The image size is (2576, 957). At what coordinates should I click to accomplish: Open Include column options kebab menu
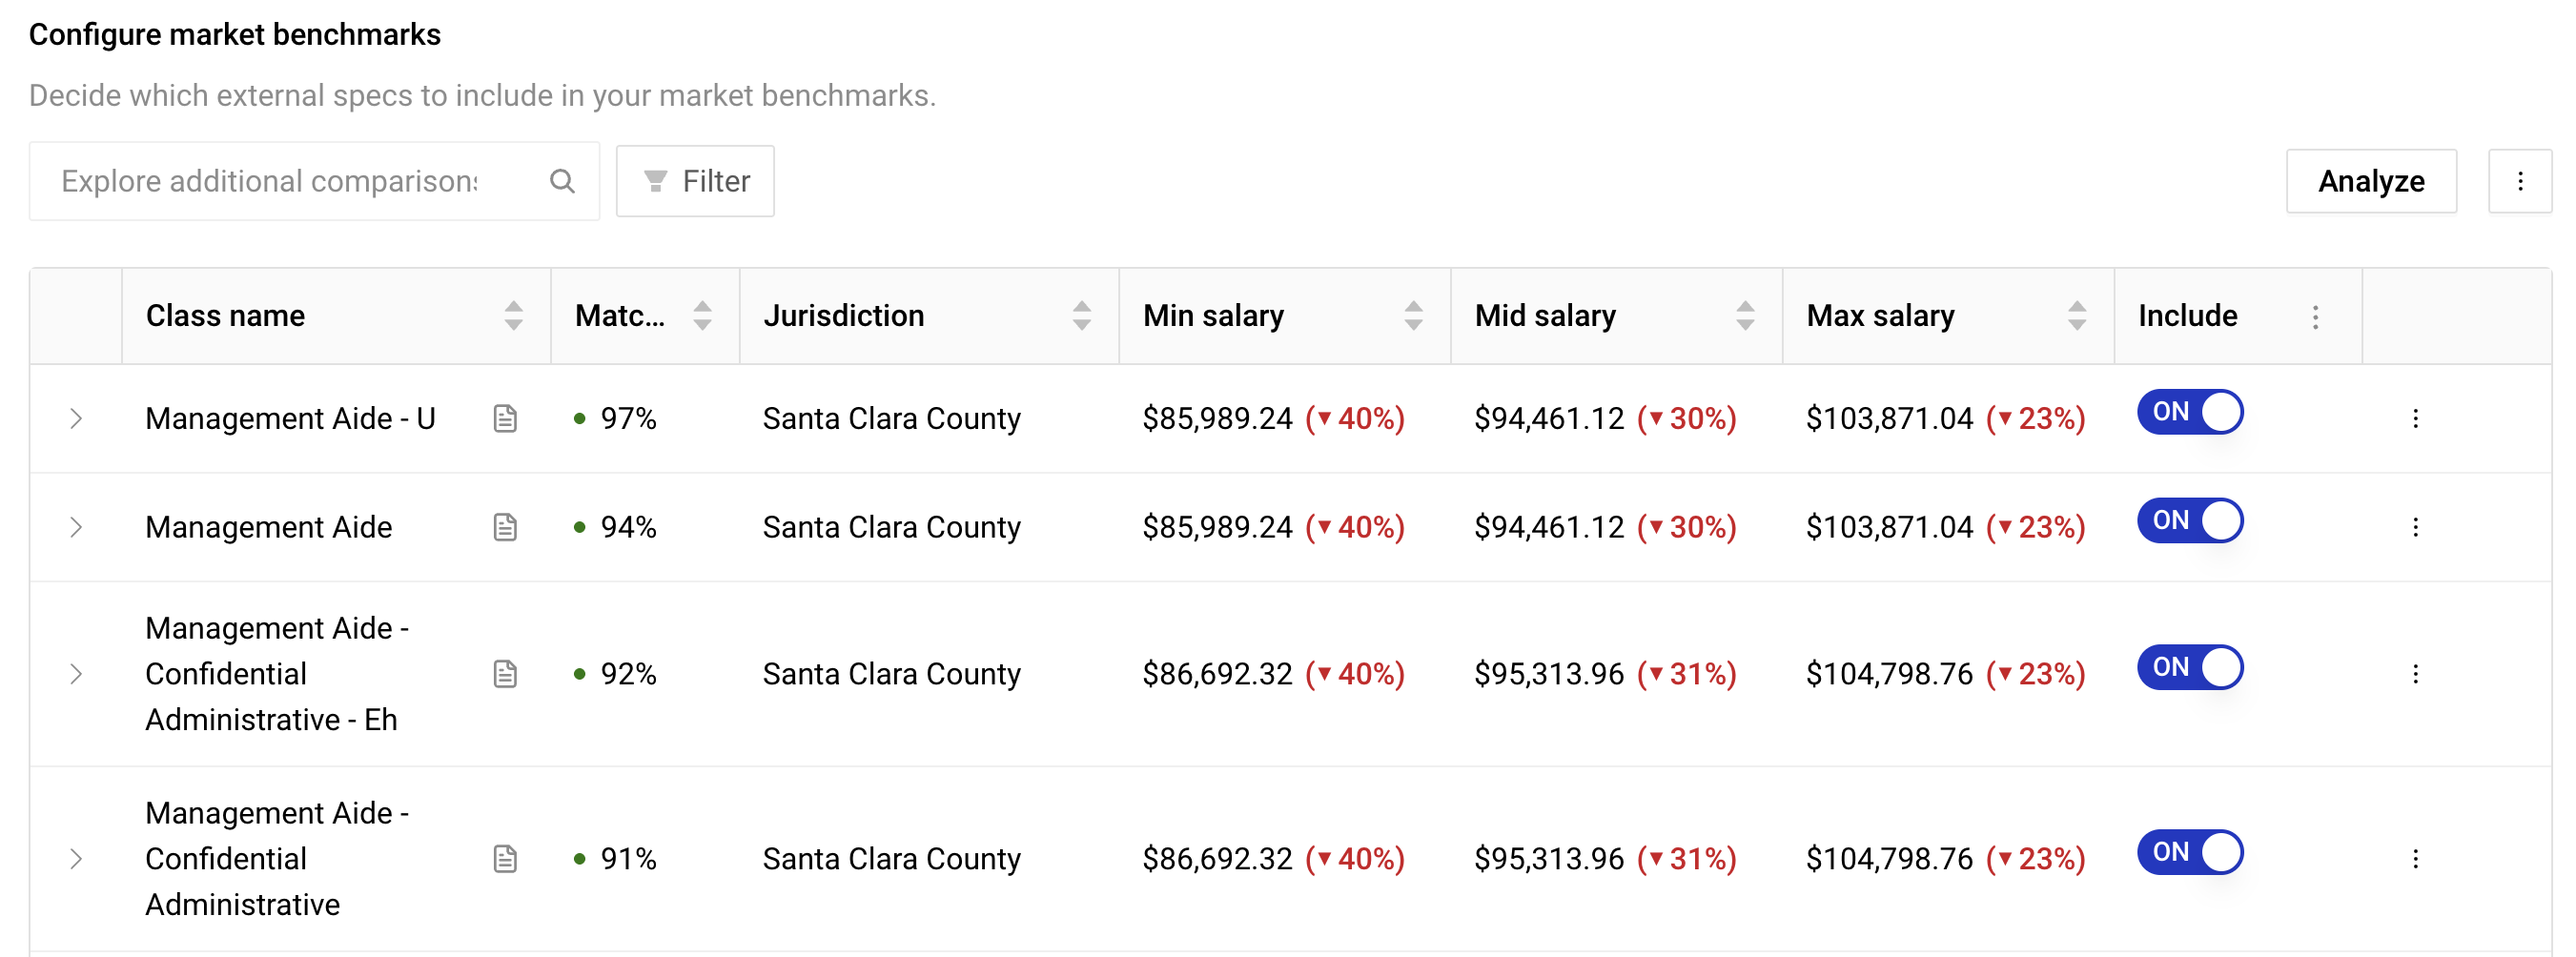click(2315, 317)
